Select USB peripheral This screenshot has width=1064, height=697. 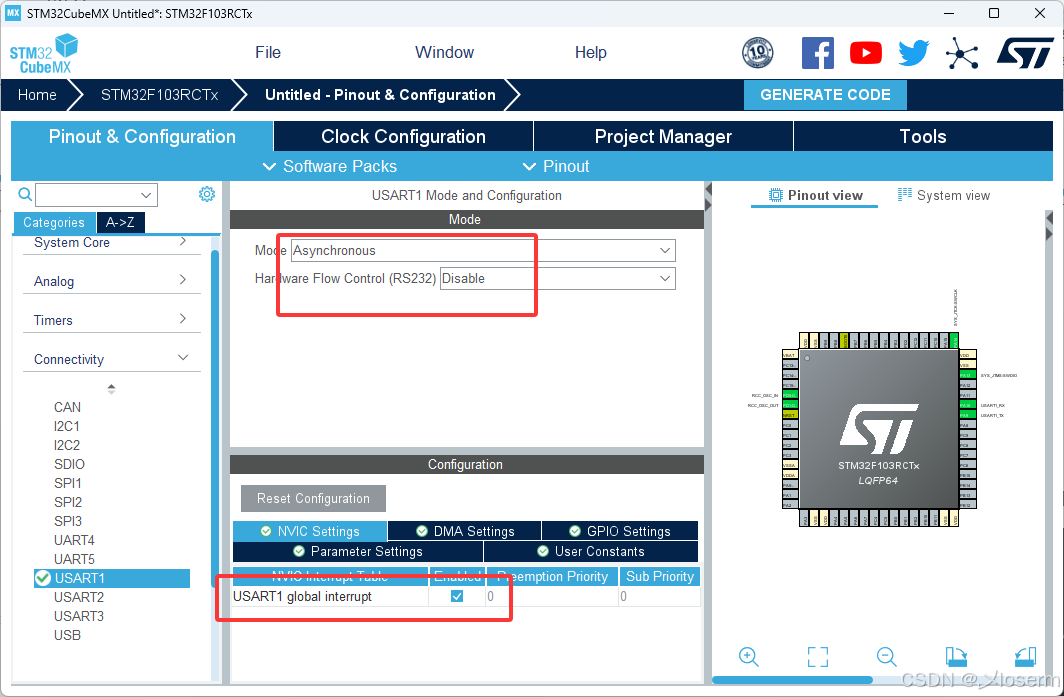click(67, 635)
